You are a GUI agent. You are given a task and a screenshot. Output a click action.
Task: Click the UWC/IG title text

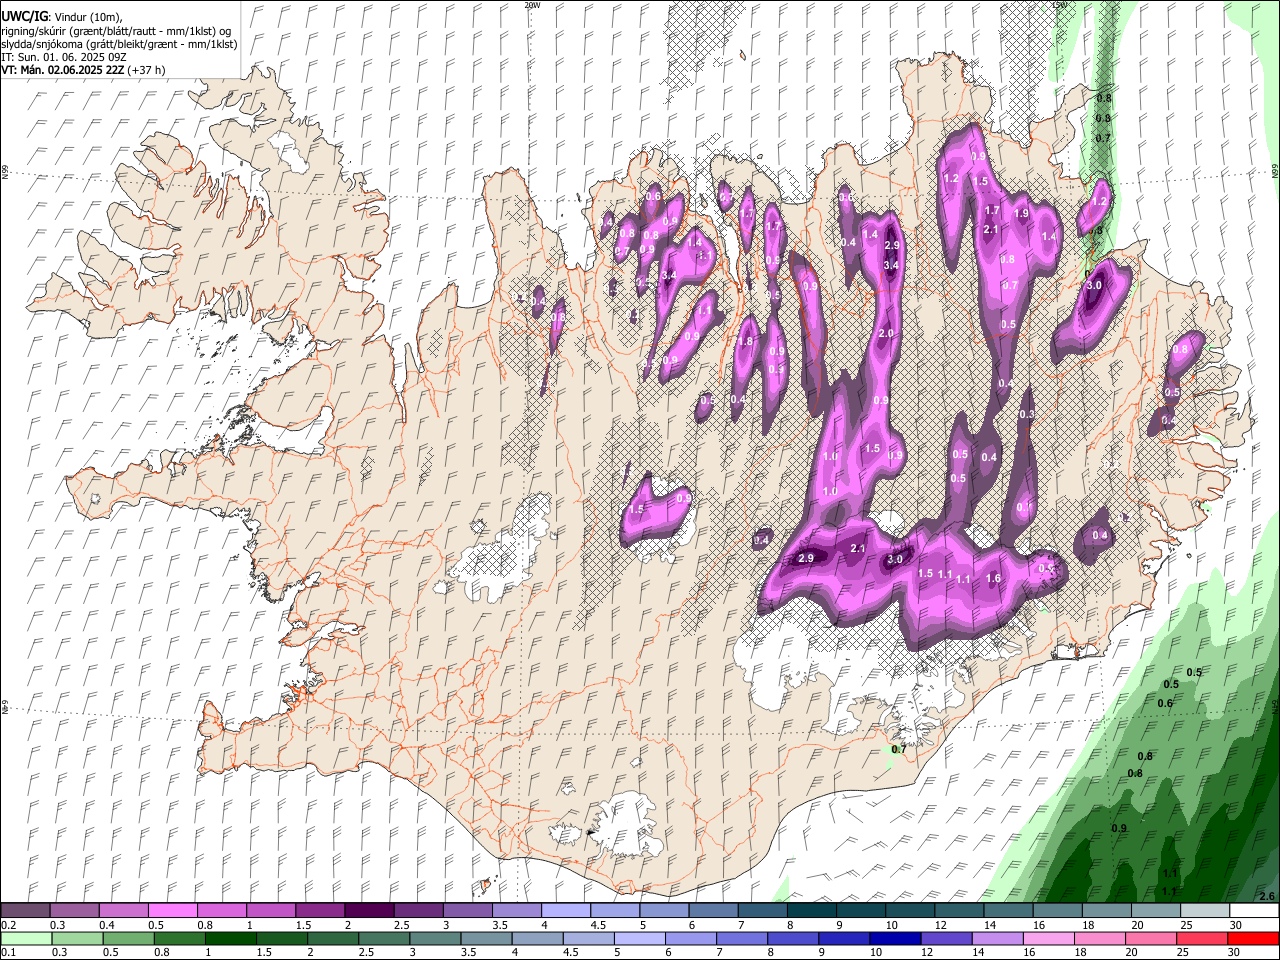click(24, 17)
